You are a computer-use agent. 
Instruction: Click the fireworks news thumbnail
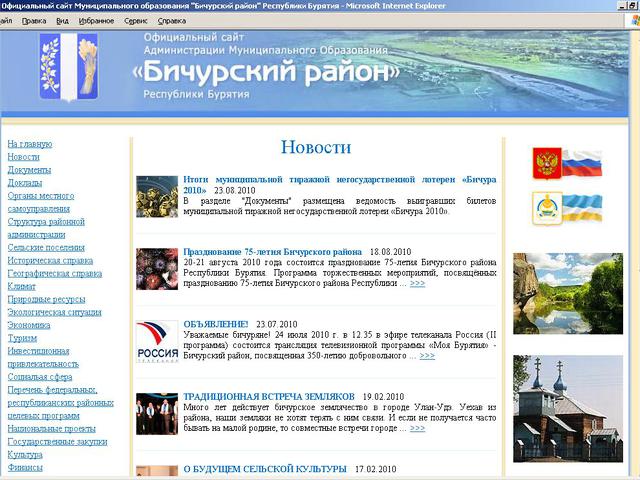click(157, 269)
